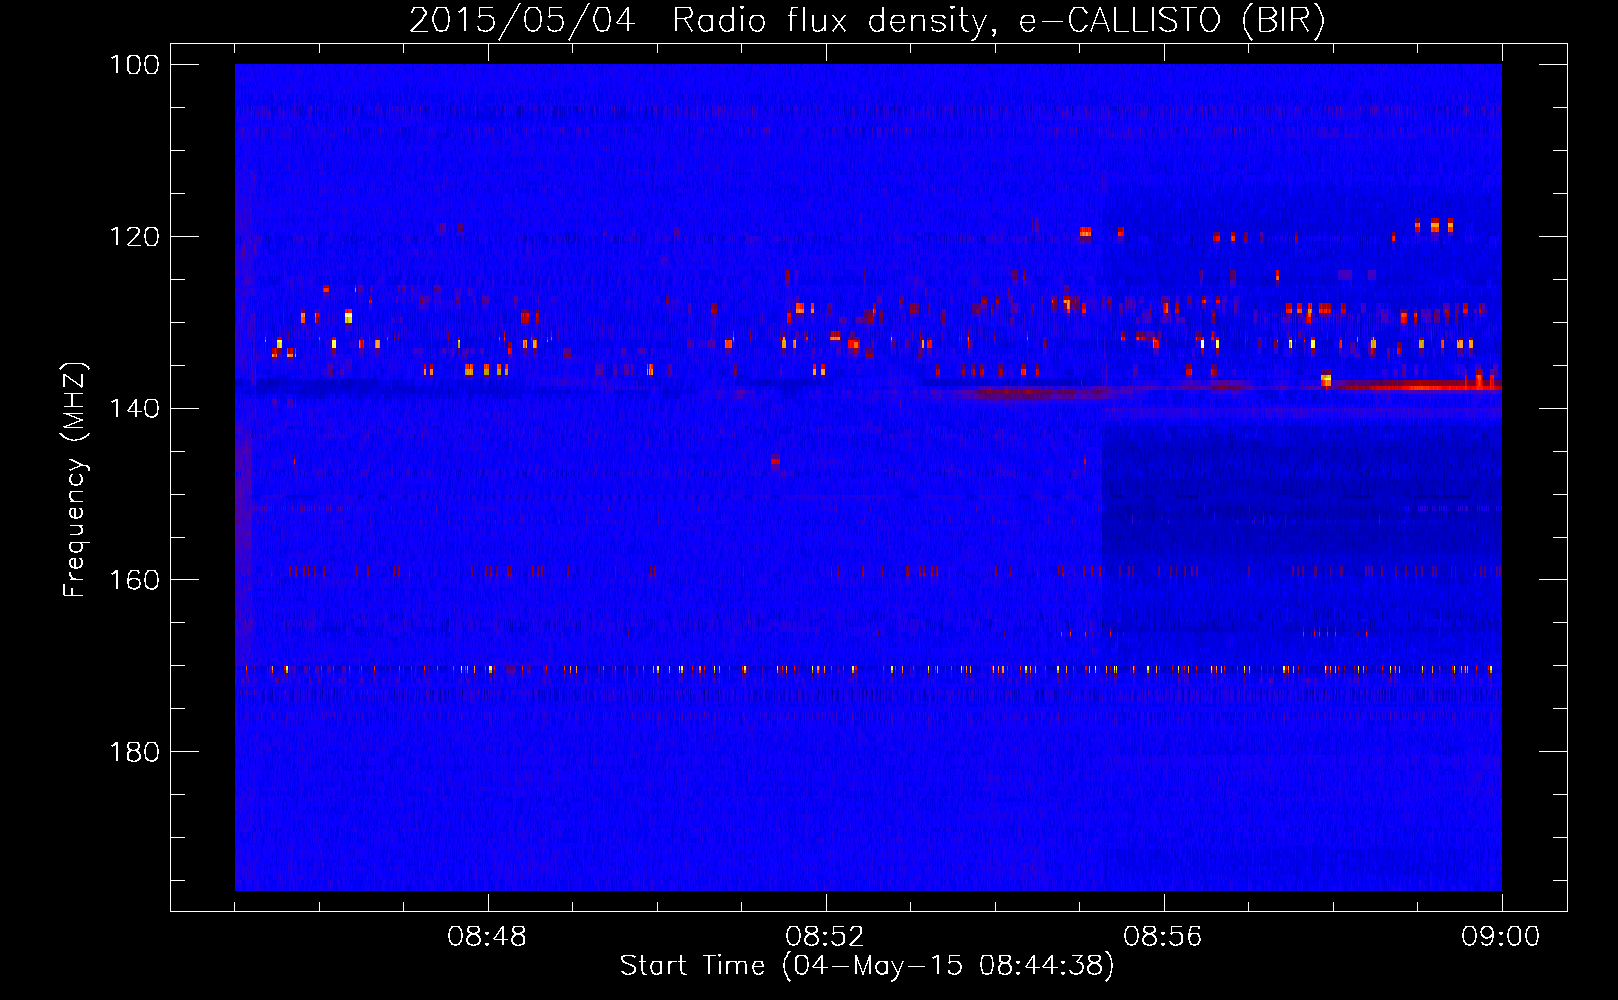
Task: Click the 09:00 time tick label
Action: 1501,937
